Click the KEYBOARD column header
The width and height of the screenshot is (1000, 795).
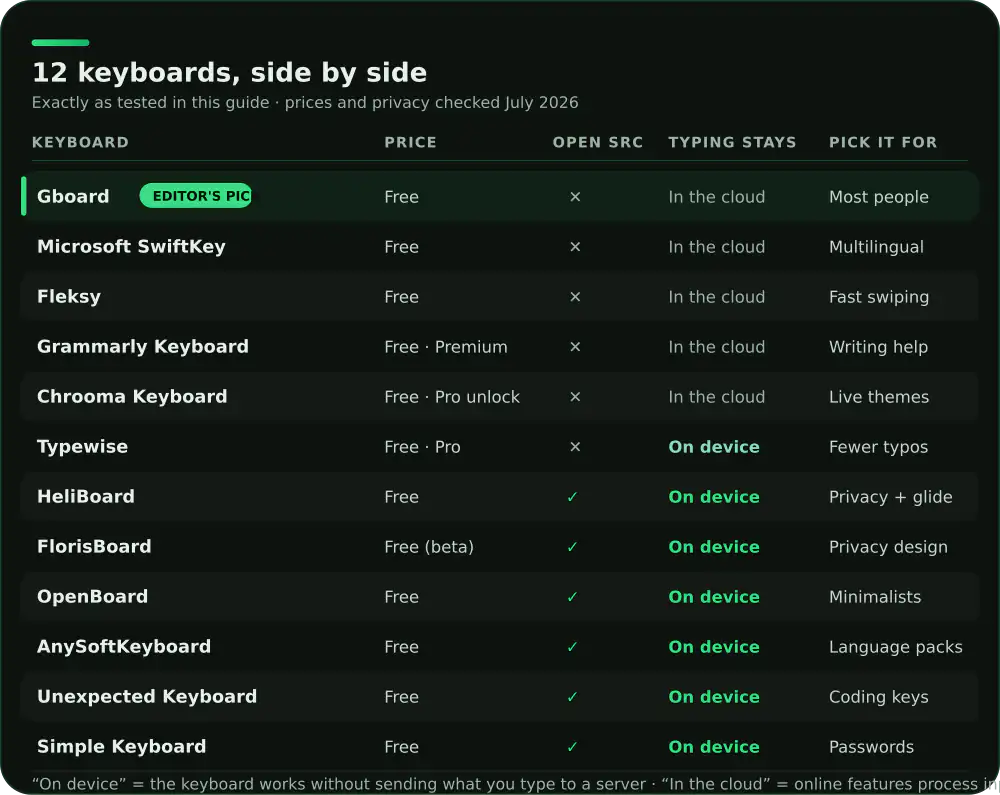pos(80,142)
